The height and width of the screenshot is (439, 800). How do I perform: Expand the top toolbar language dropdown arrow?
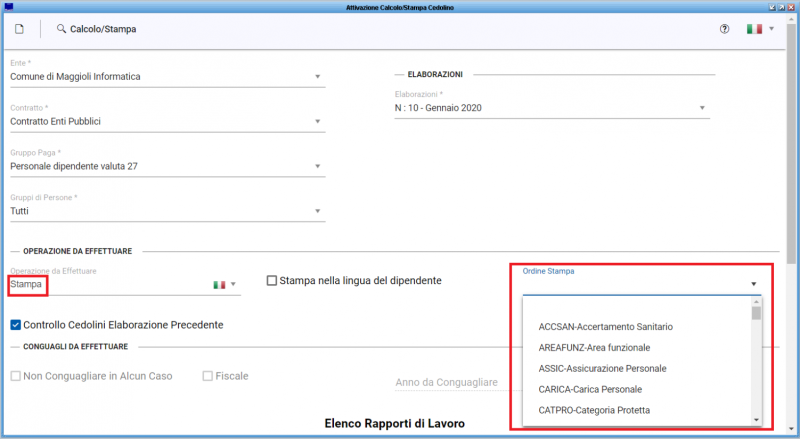(771, 29)
